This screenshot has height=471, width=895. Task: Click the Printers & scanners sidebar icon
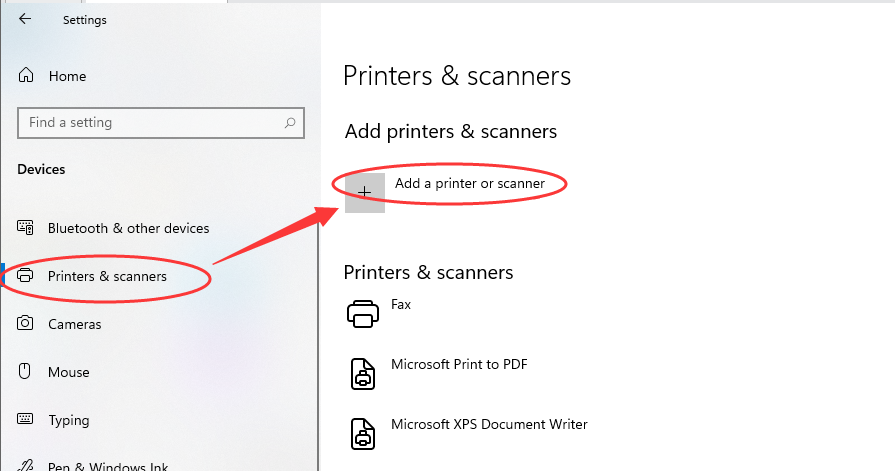pos(26,276)
